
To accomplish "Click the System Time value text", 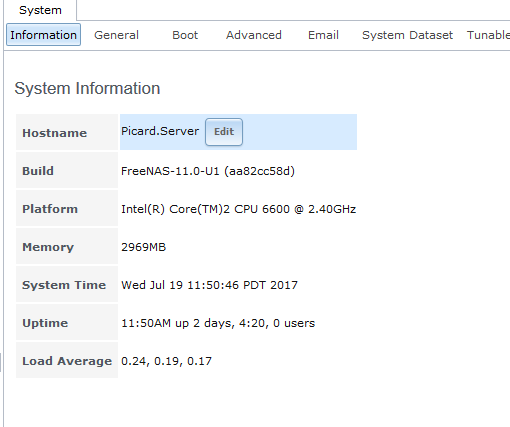I will 209,285.
